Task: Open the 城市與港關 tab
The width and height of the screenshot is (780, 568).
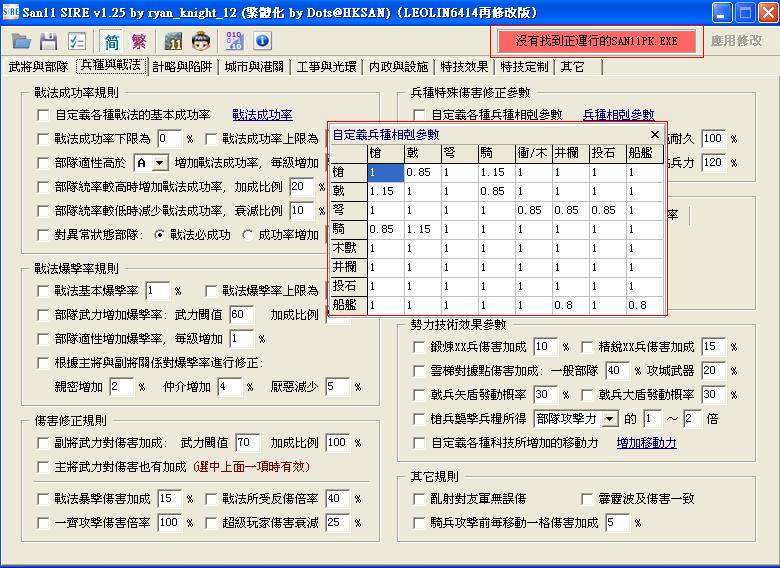Action: 255,67
